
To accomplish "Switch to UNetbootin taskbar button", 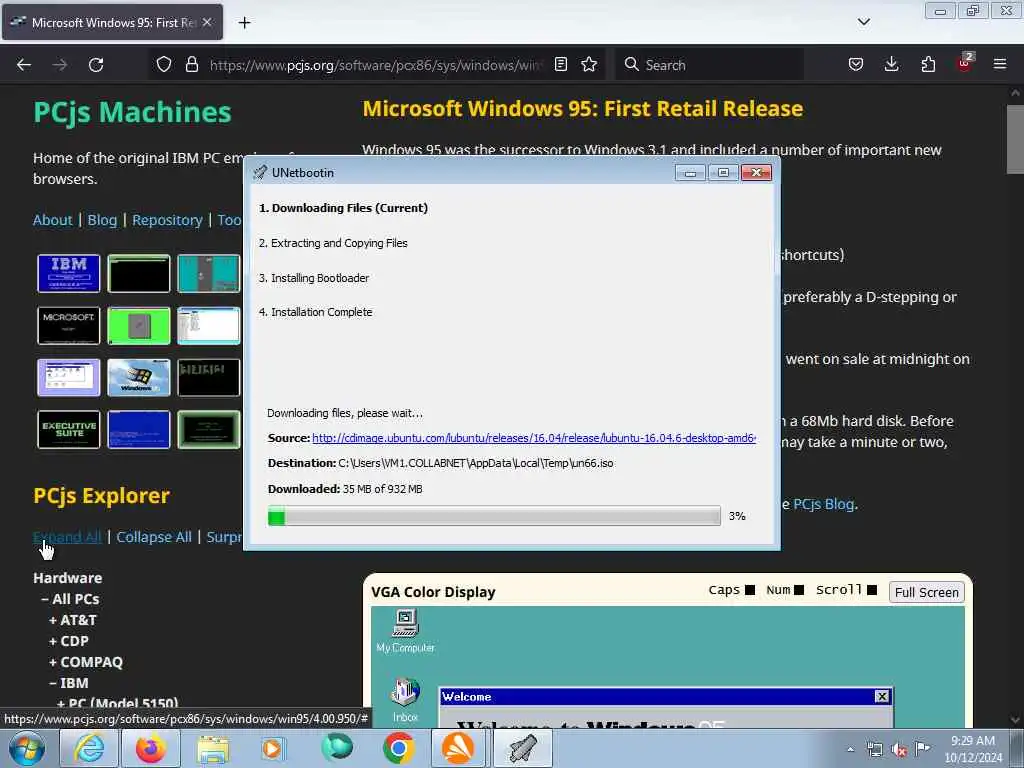I will pyautogui.click(x=522, y=748).
